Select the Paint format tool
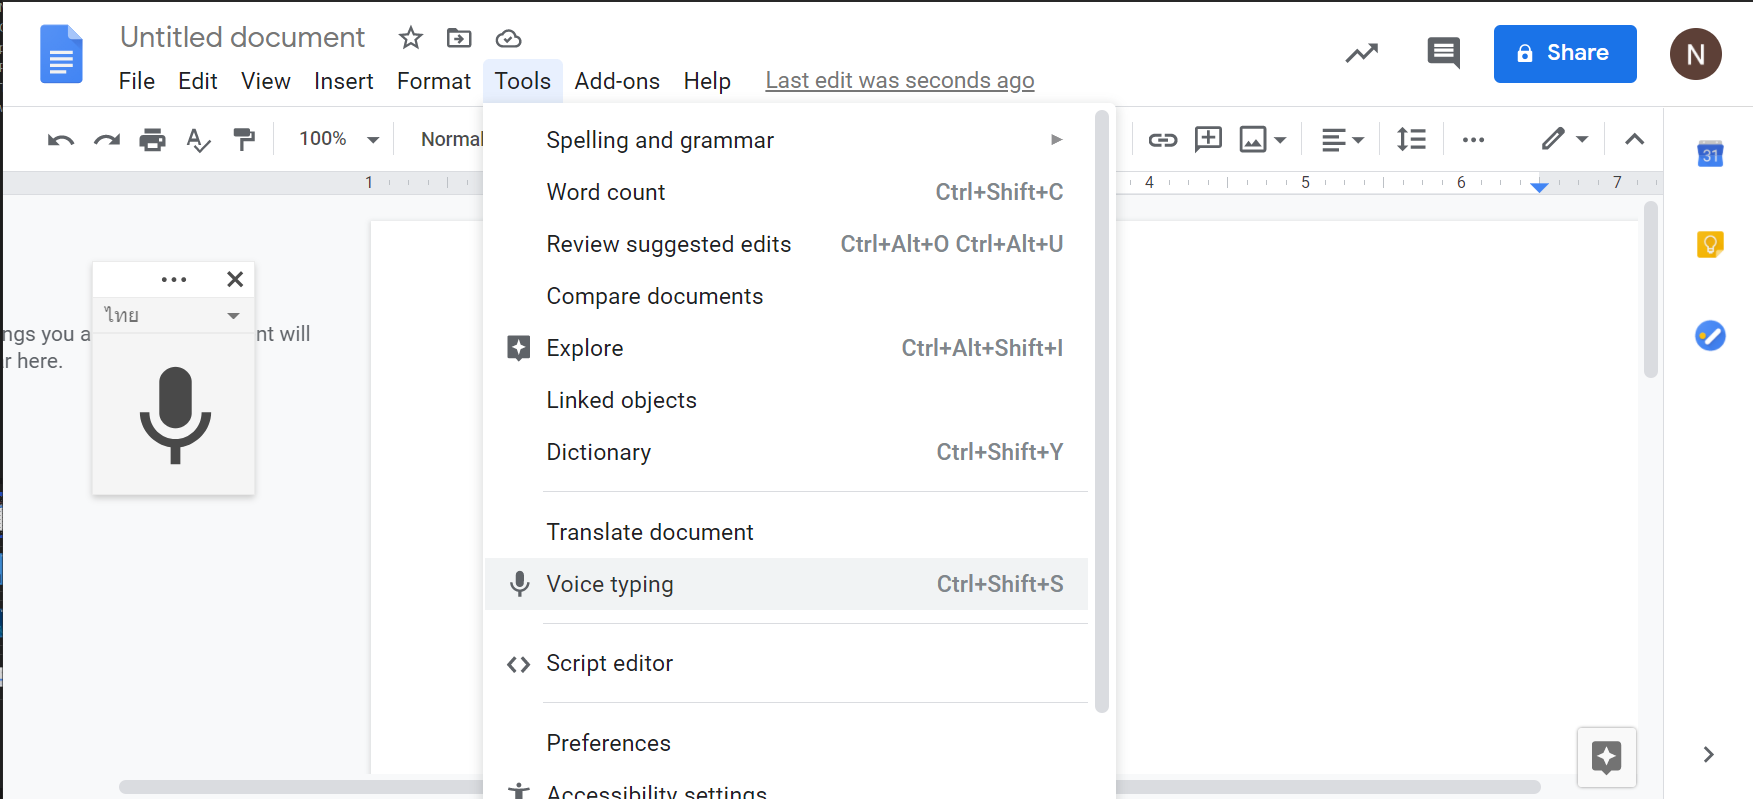 (244, 139)
